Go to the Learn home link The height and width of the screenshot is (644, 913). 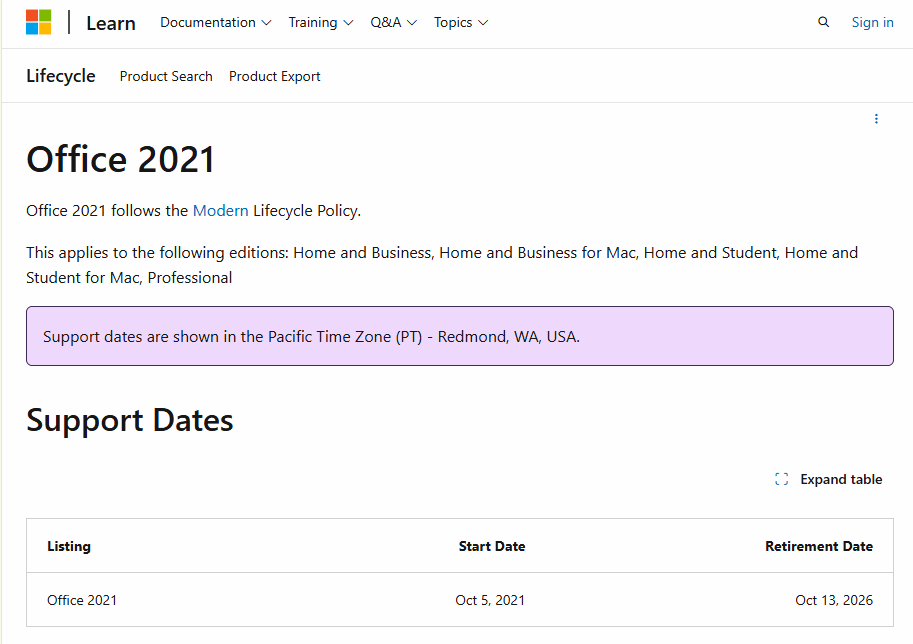pyautogui.click(x=111, y=23)
